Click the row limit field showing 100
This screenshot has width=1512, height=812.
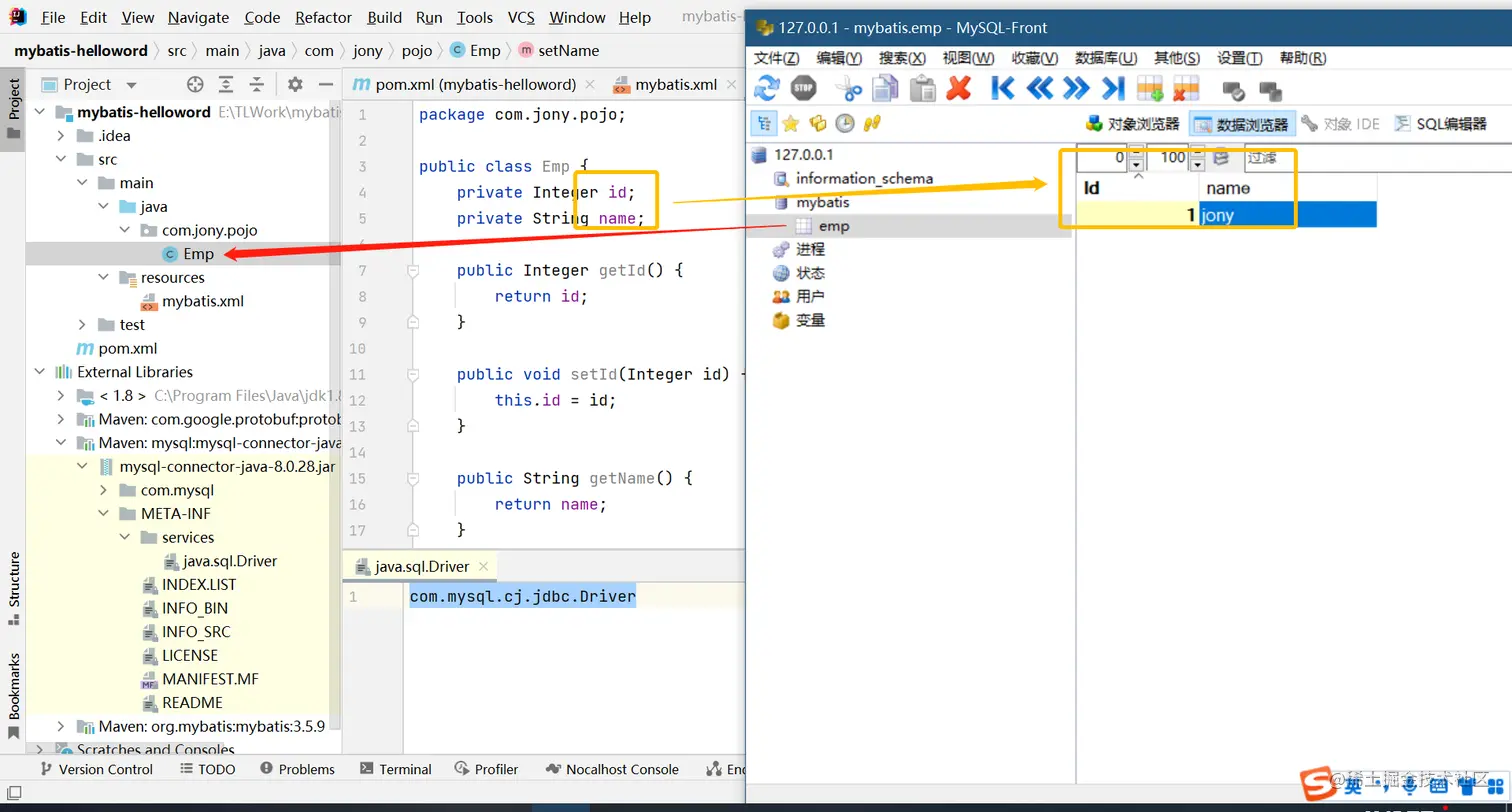(x=1167, y=157)
